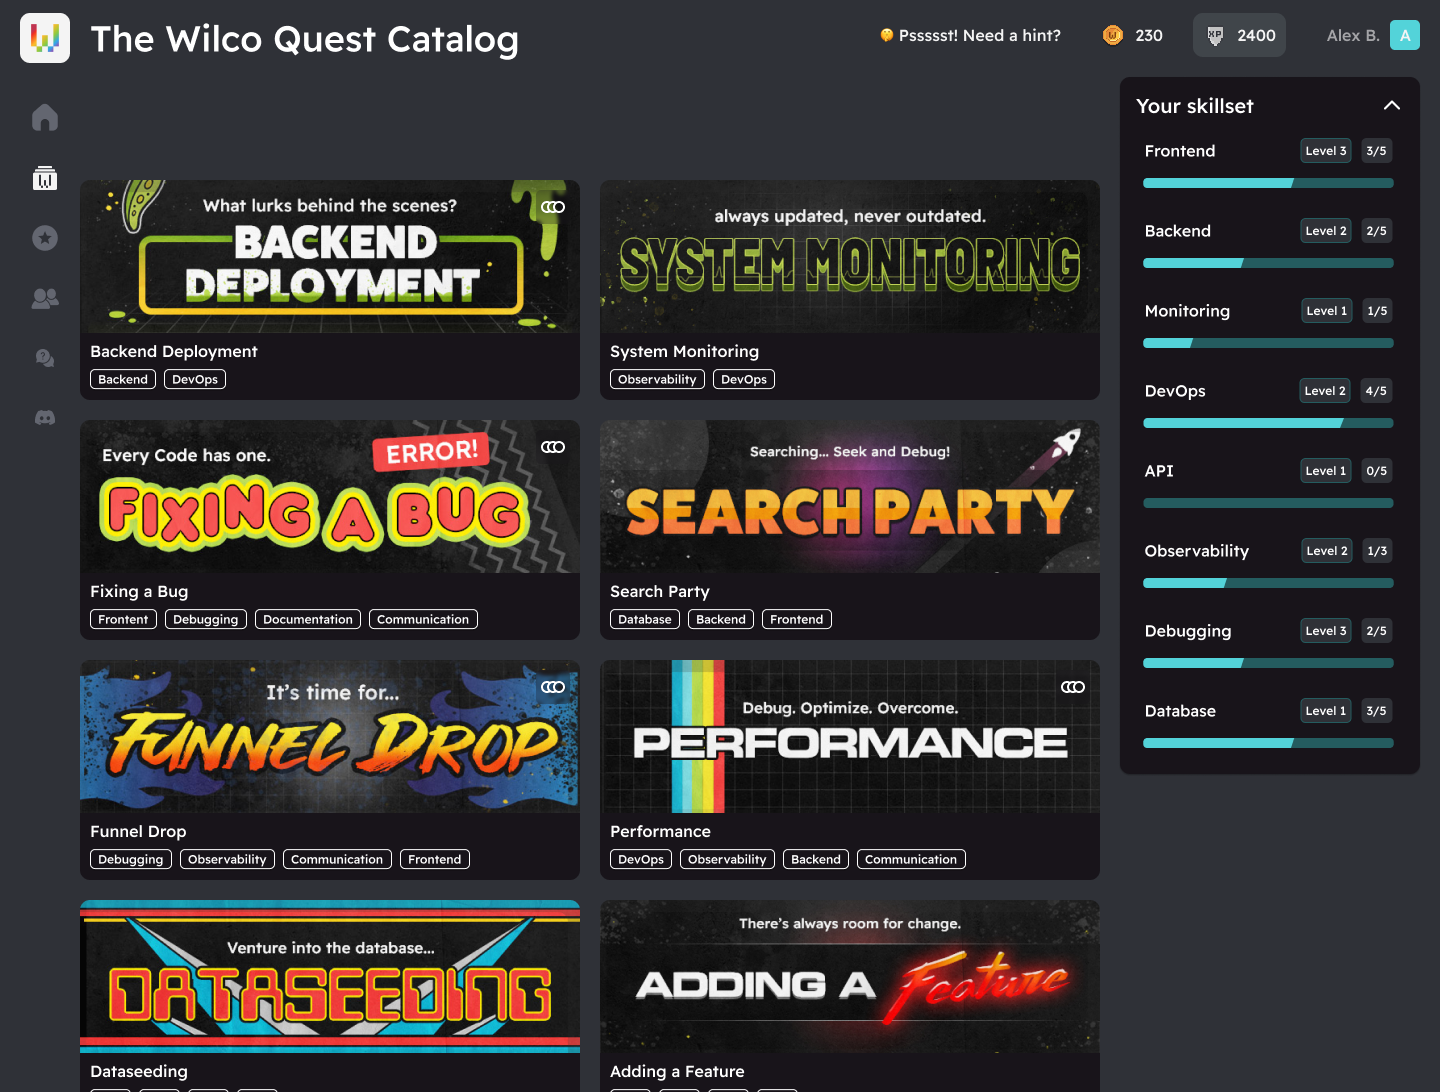This screenshot has height=1092, width=1440.
Task: Click the Frontend skill progress bar
Action: (1268, 183)
